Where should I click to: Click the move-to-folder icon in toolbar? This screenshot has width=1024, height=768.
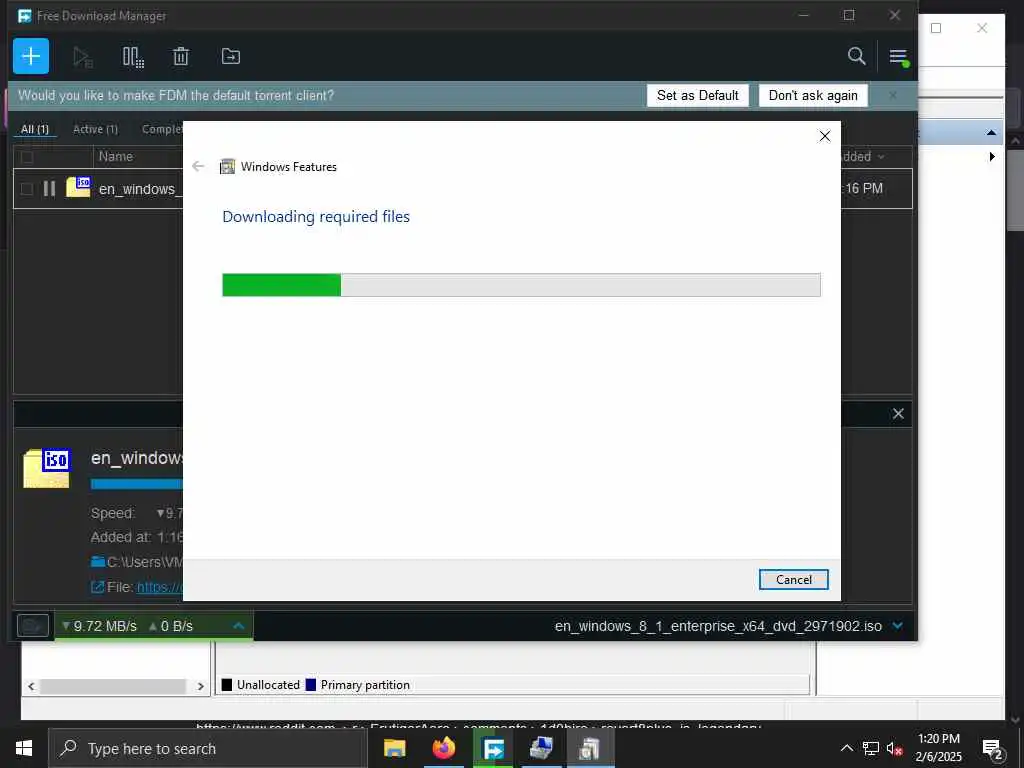coord(231,56)
